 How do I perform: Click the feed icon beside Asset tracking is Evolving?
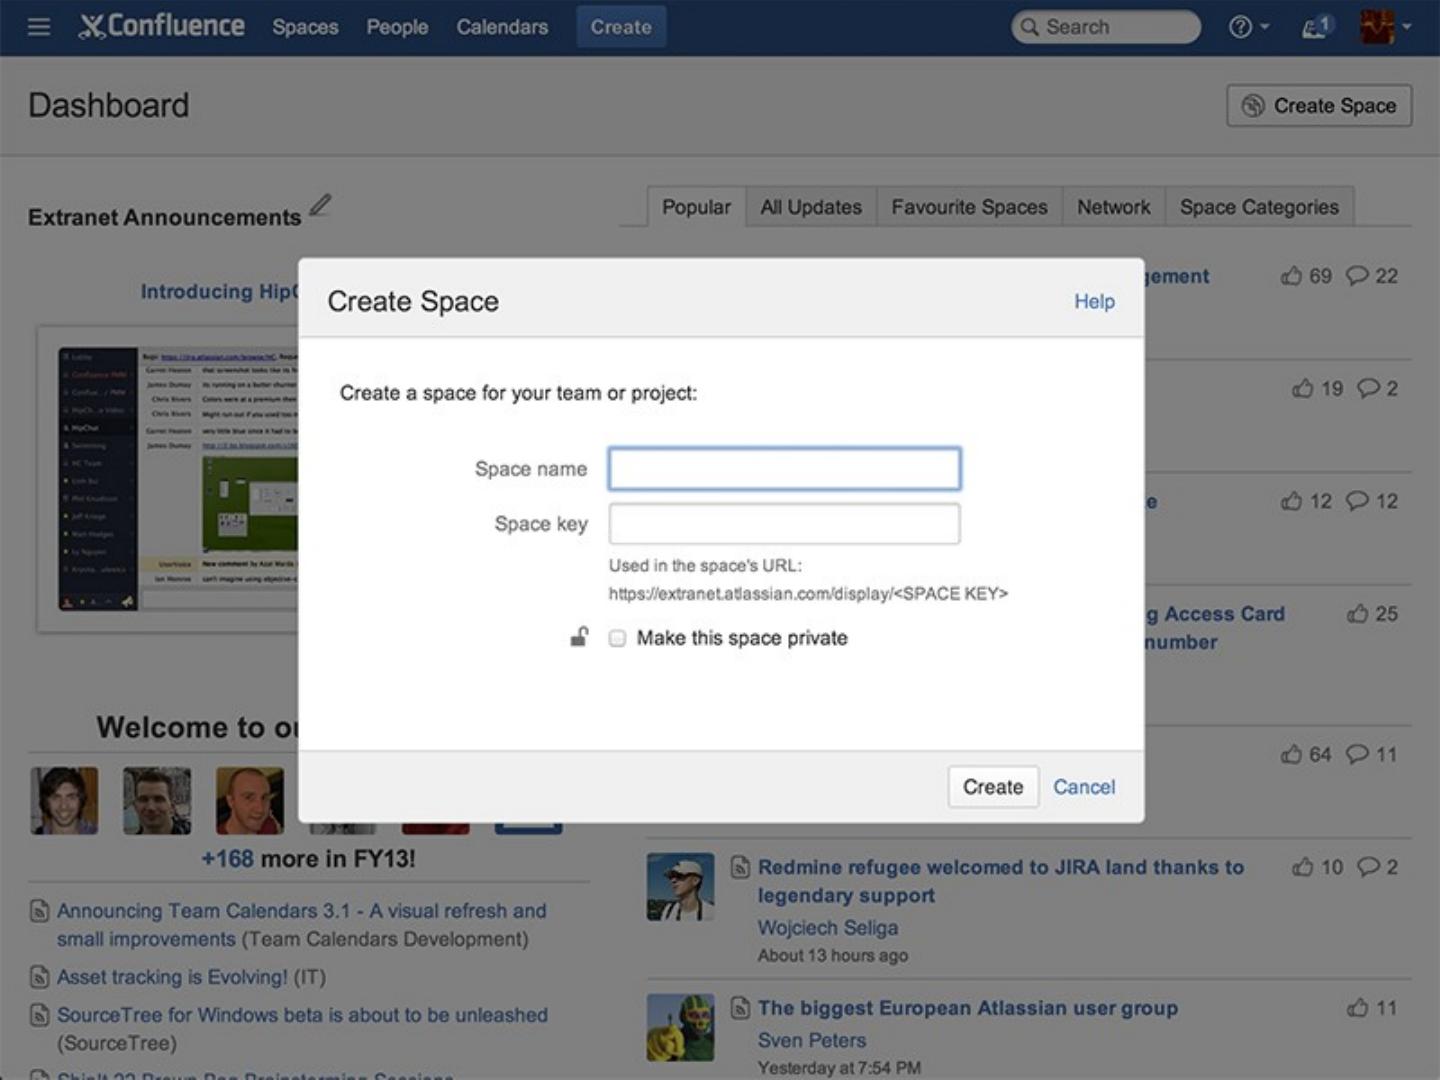(x=38, y=977)
